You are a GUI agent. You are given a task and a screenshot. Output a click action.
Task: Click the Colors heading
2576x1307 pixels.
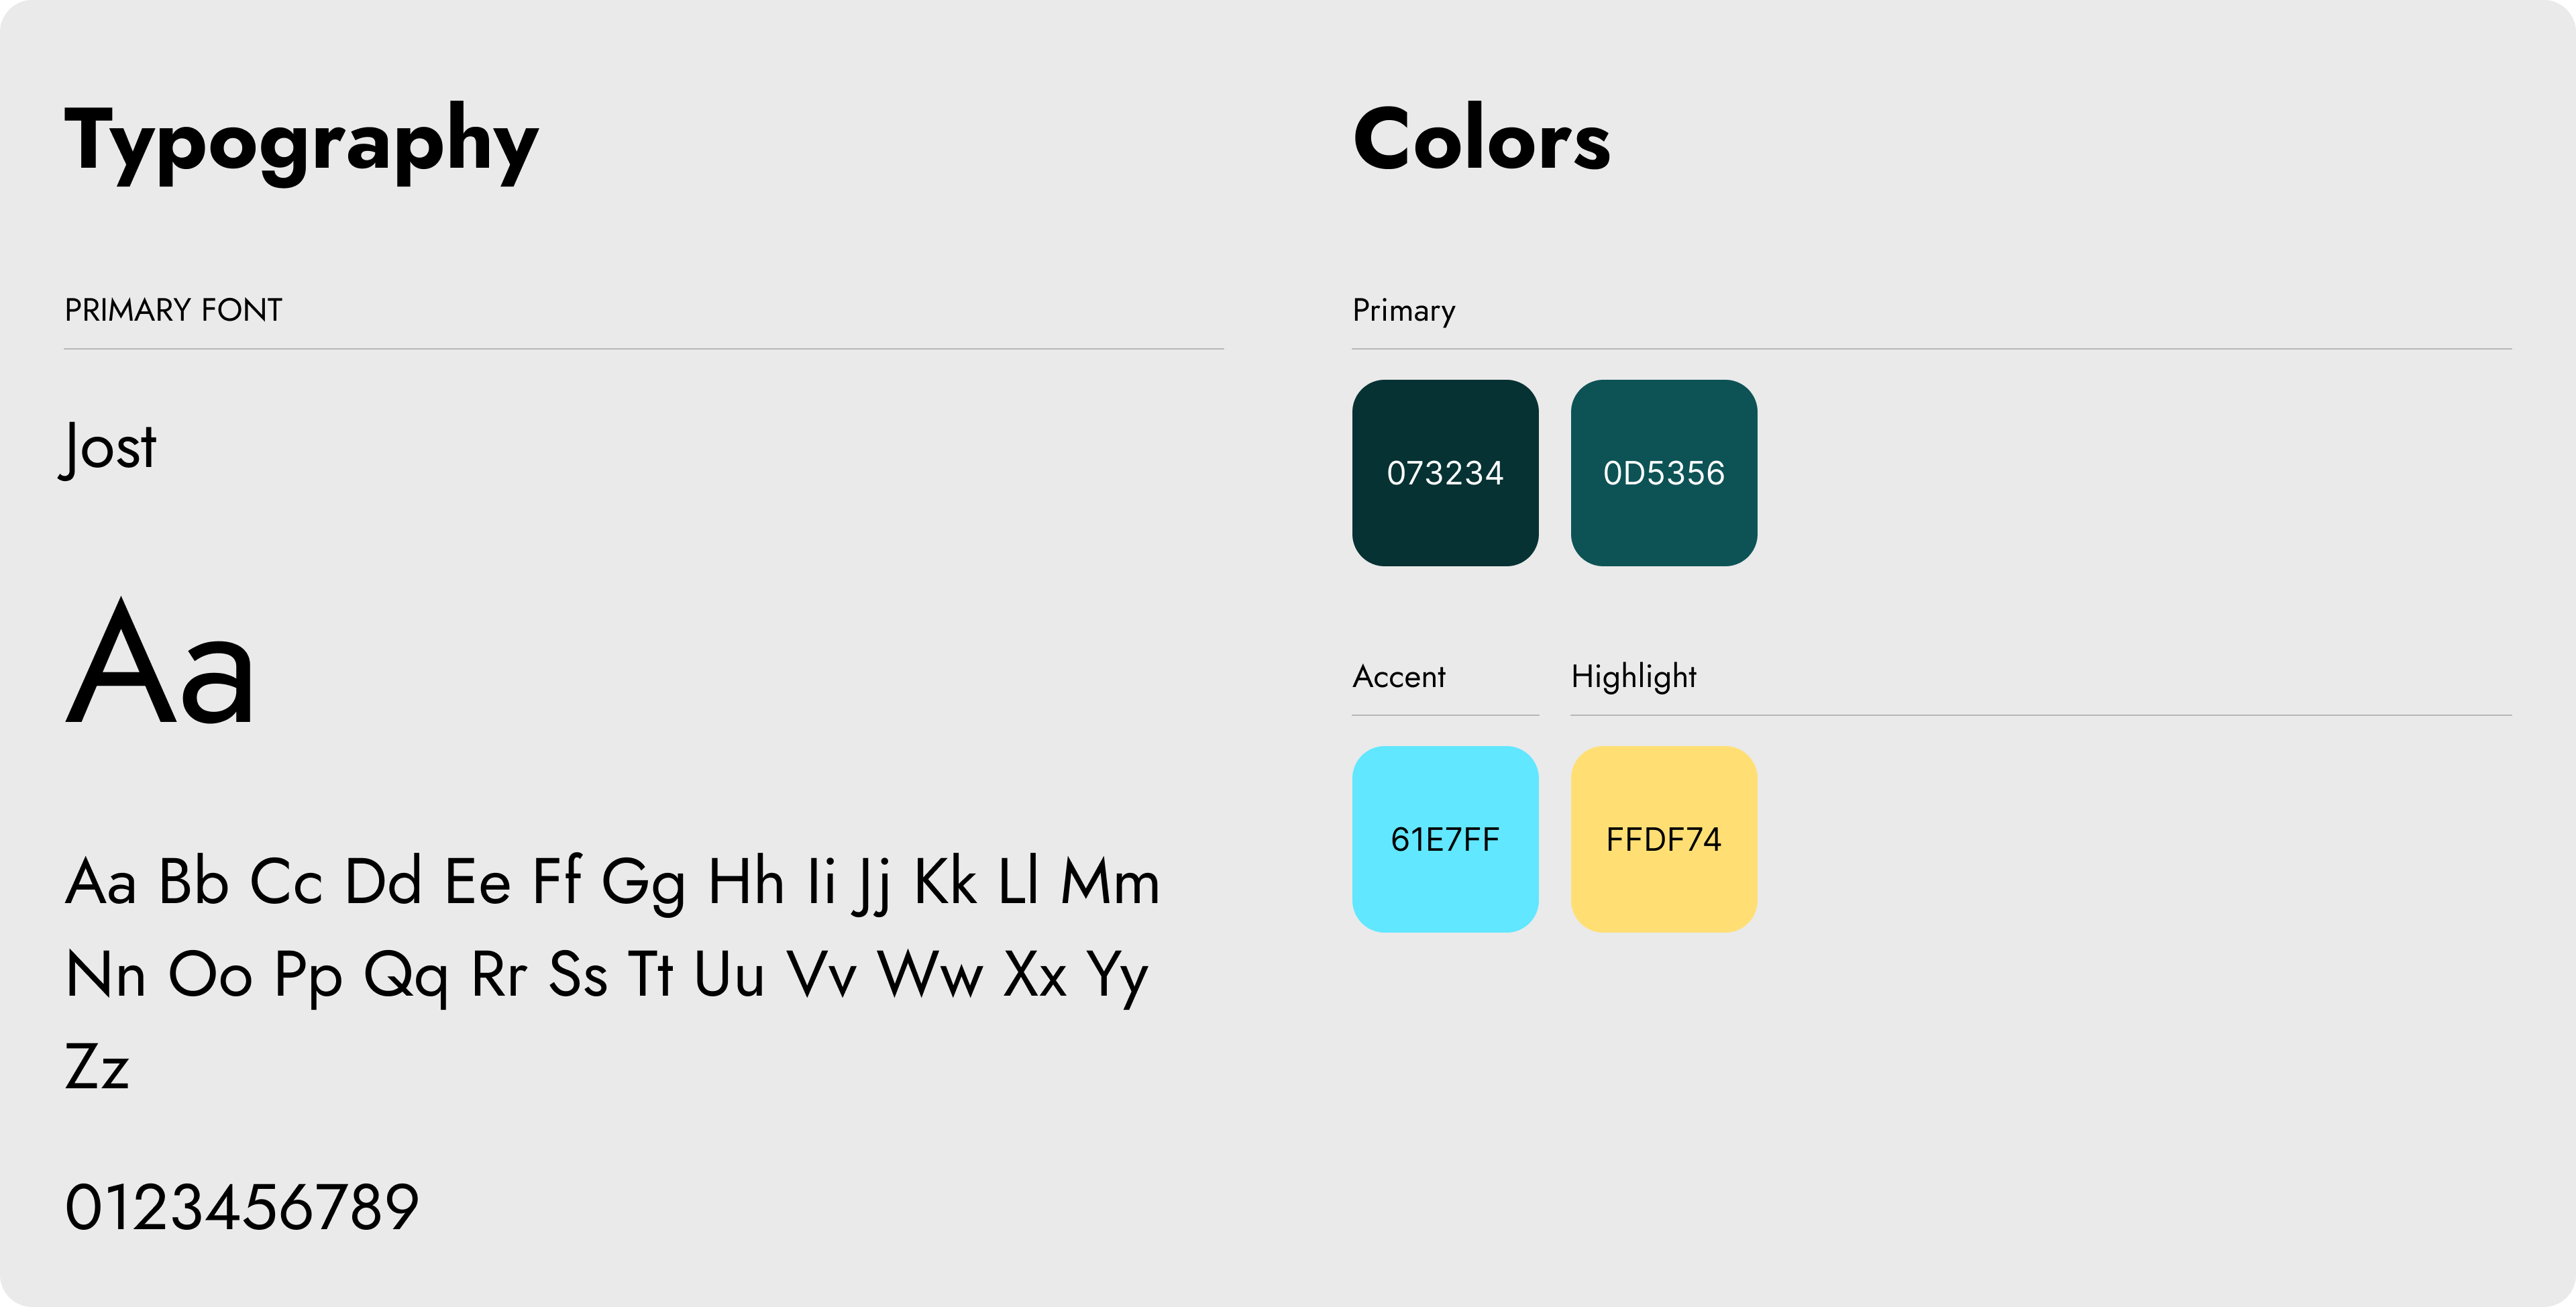pos(1481,140)
